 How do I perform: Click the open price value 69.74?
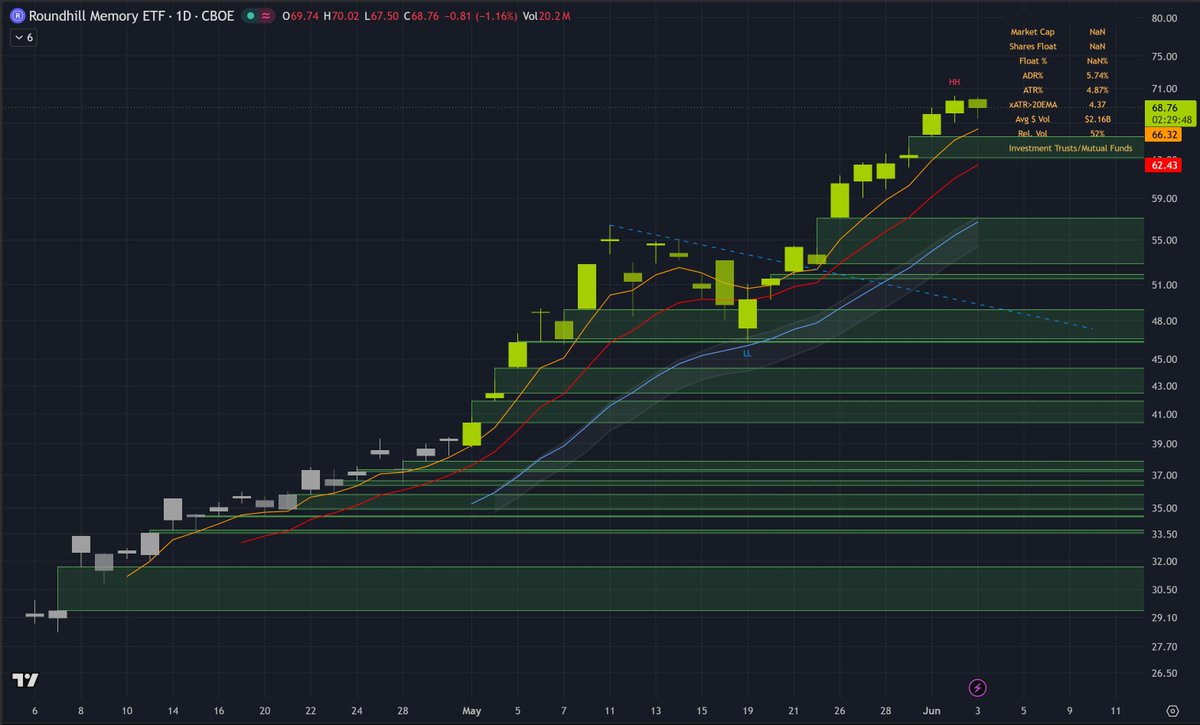coord(307,16)
